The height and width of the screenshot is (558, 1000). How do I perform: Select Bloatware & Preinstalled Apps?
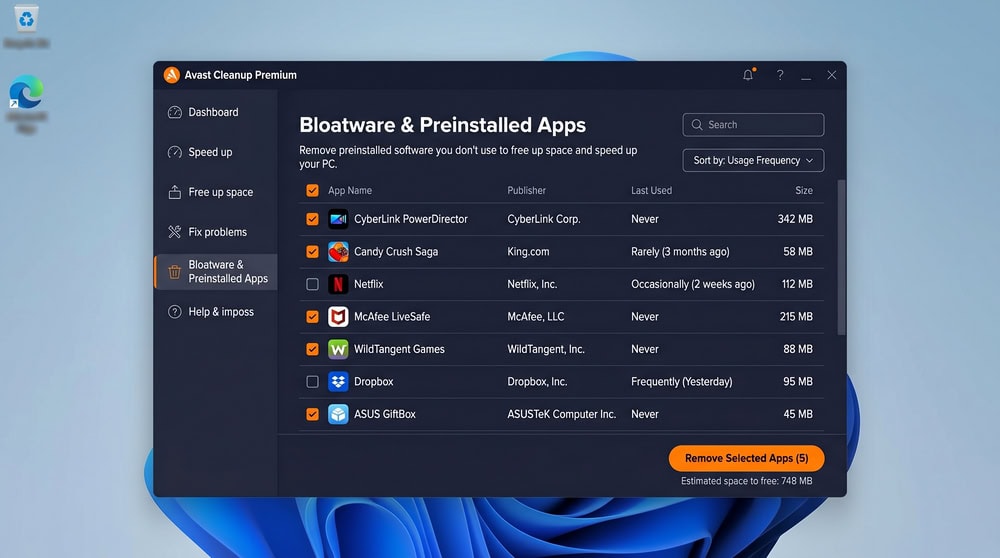point(216,272)
